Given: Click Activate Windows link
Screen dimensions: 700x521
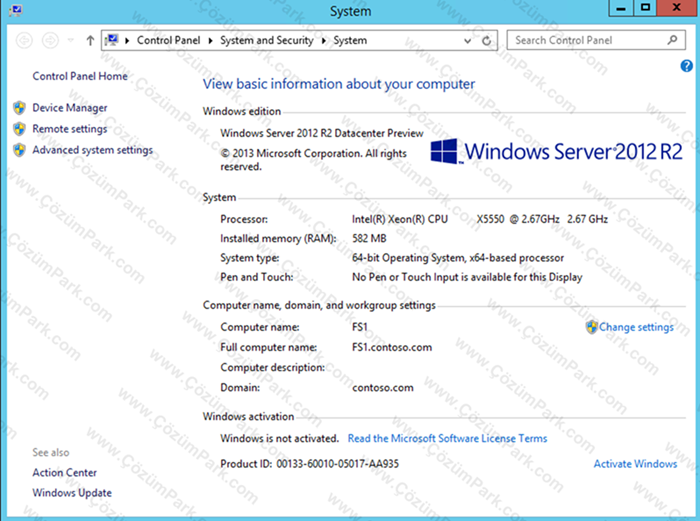Looking at the screenshot, I should pos(635,464).
